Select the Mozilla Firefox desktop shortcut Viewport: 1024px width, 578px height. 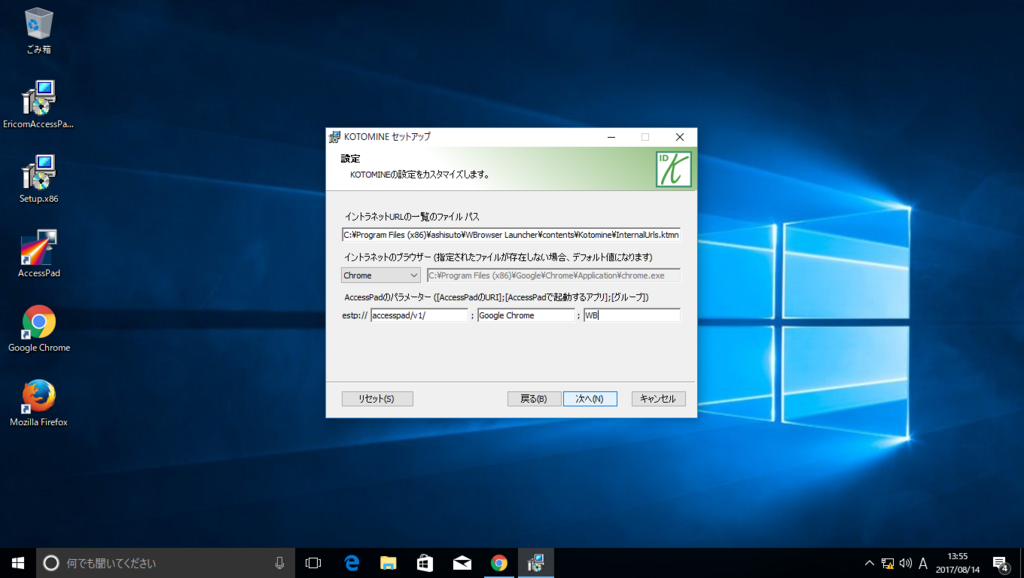click(x=39, y=402)
